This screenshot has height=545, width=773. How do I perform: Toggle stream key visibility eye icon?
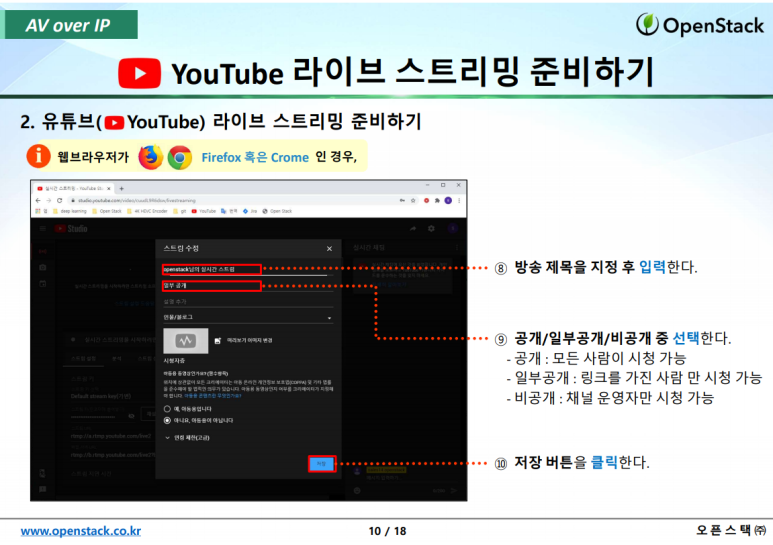point(131,416)
